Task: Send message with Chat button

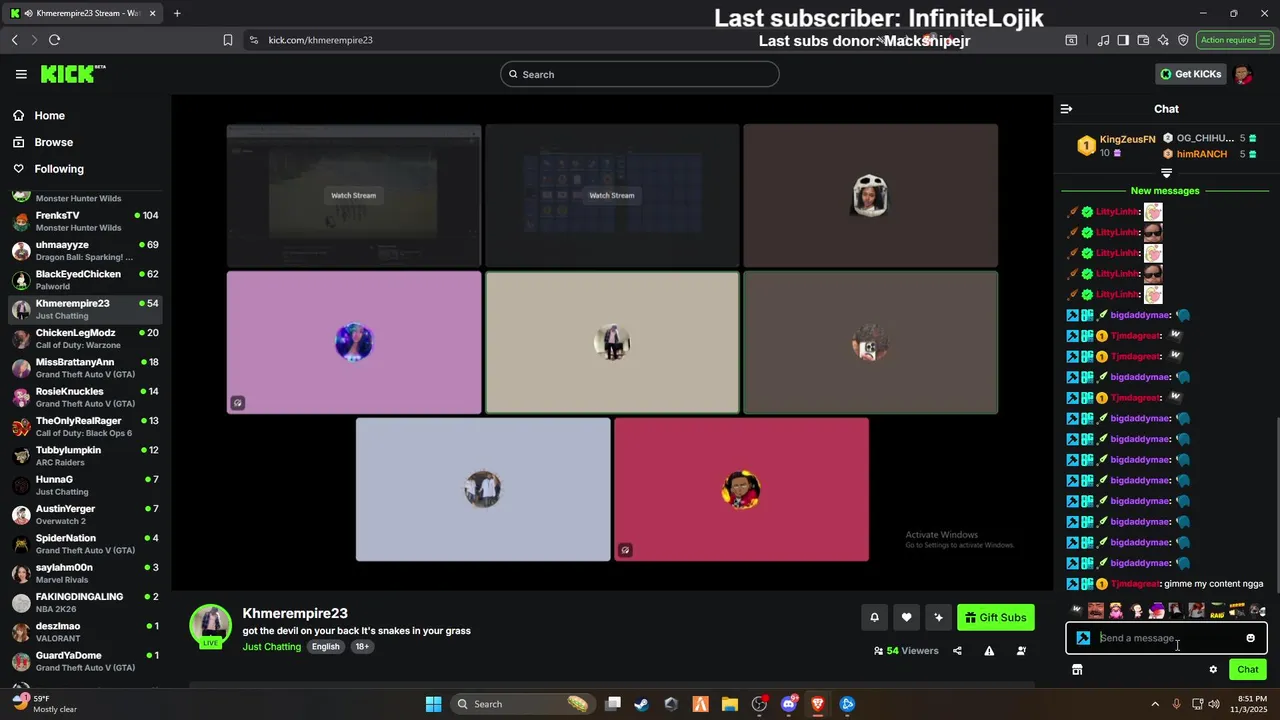Action: [x=1248, y=670]
